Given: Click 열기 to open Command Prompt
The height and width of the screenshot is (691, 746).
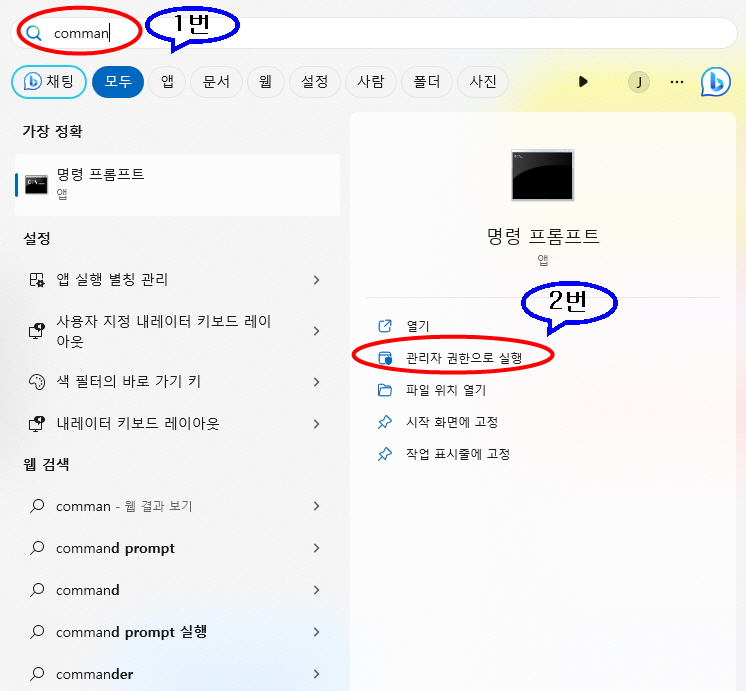Looking at the screenshot, I should 418,326.
